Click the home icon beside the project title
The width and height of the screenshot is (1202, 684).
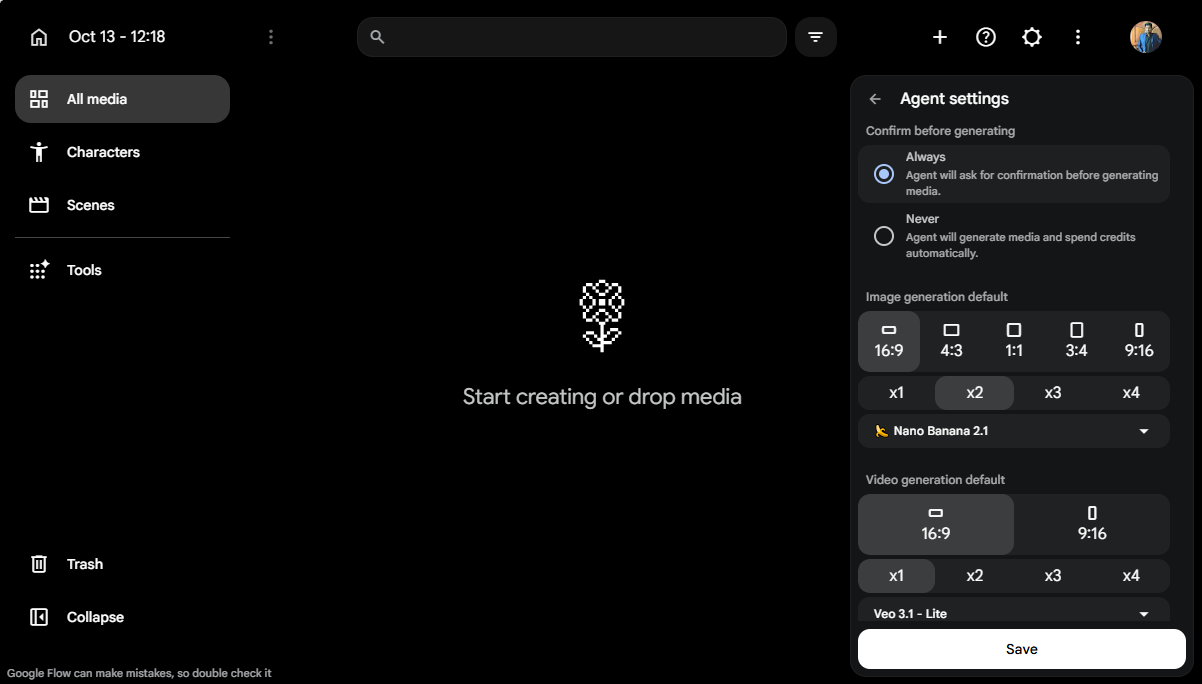39,37
